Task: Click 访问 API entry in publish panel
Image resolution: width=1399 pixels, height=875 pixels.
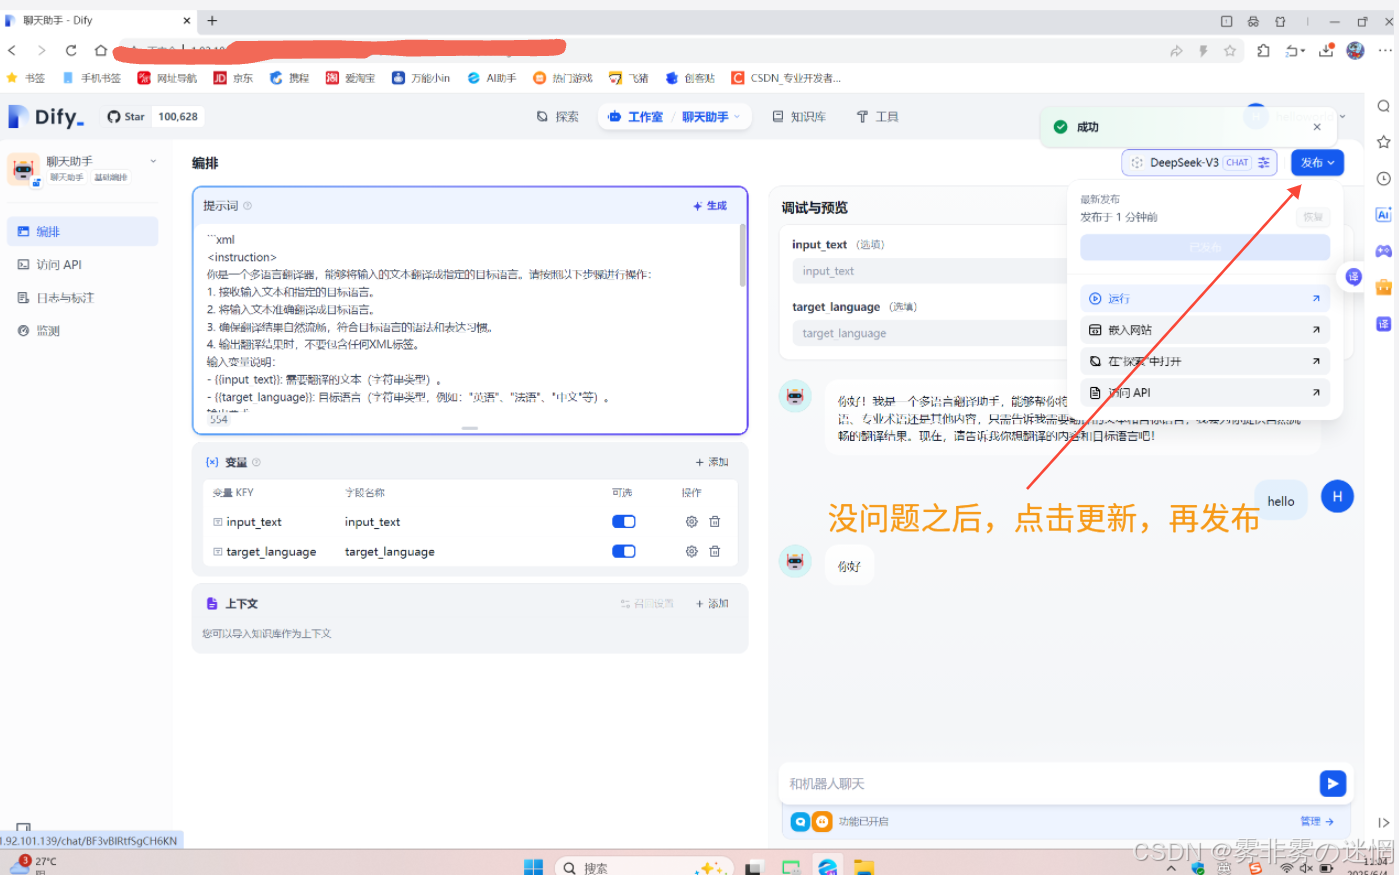Action: pyautogui.click(x=1205, y=392)
